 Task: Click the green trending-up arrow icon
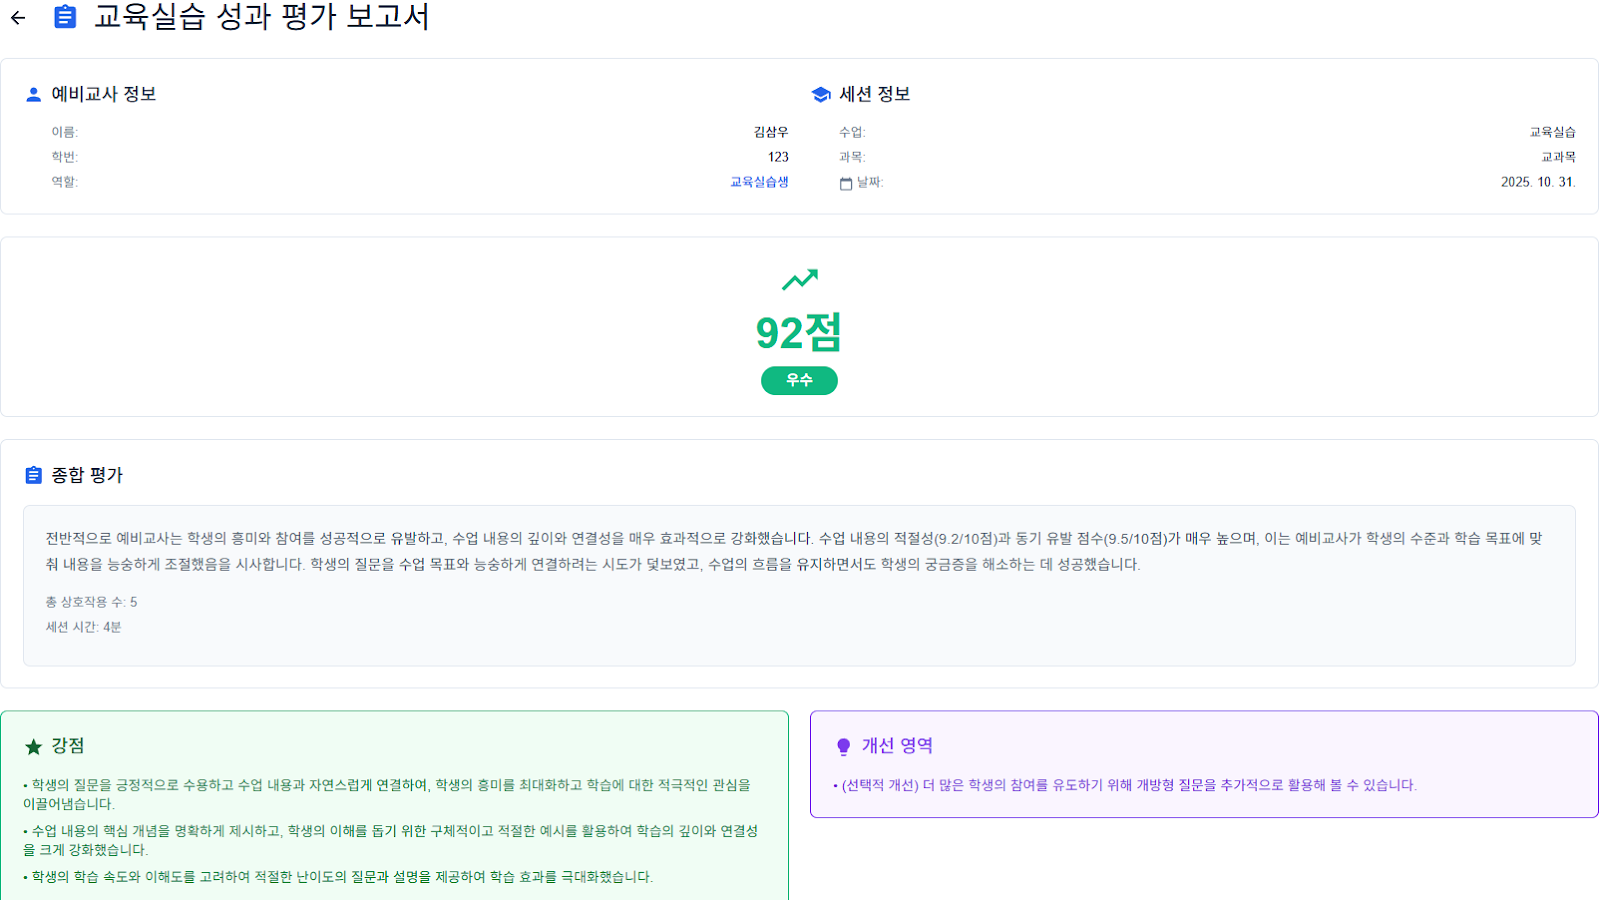[x=799, y=279]
